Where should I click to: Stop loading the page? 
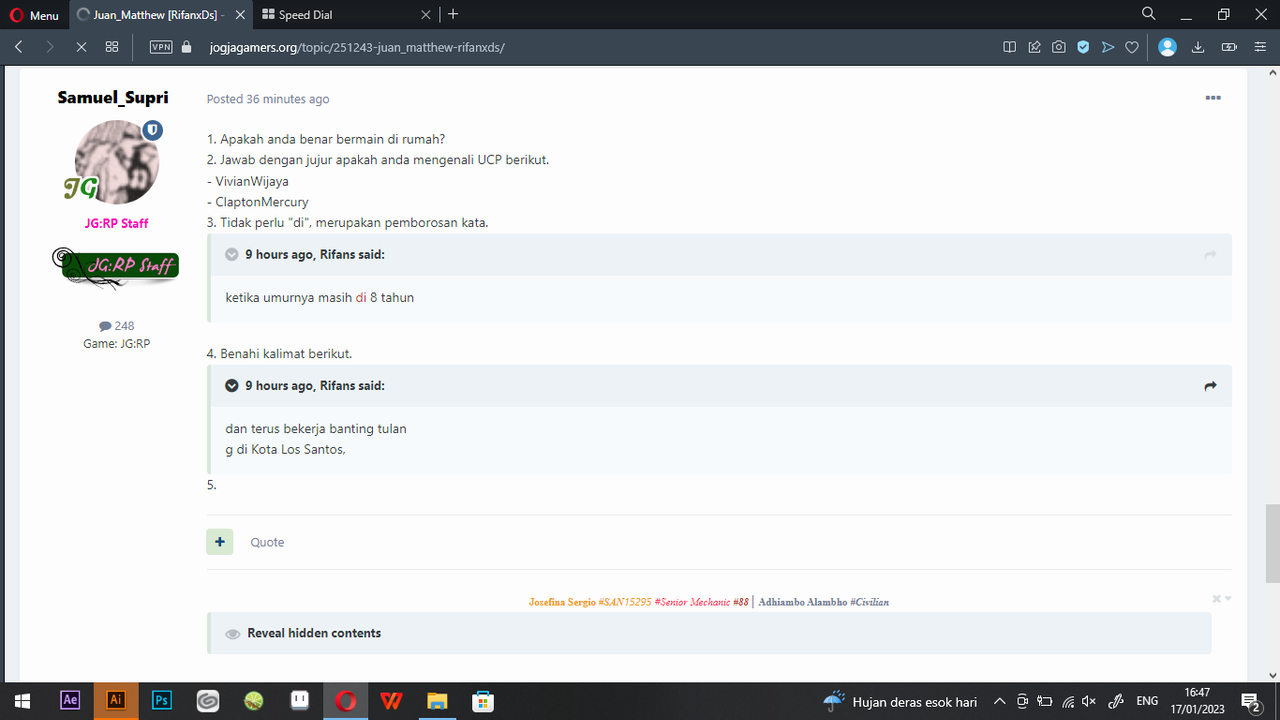[81, 47]
